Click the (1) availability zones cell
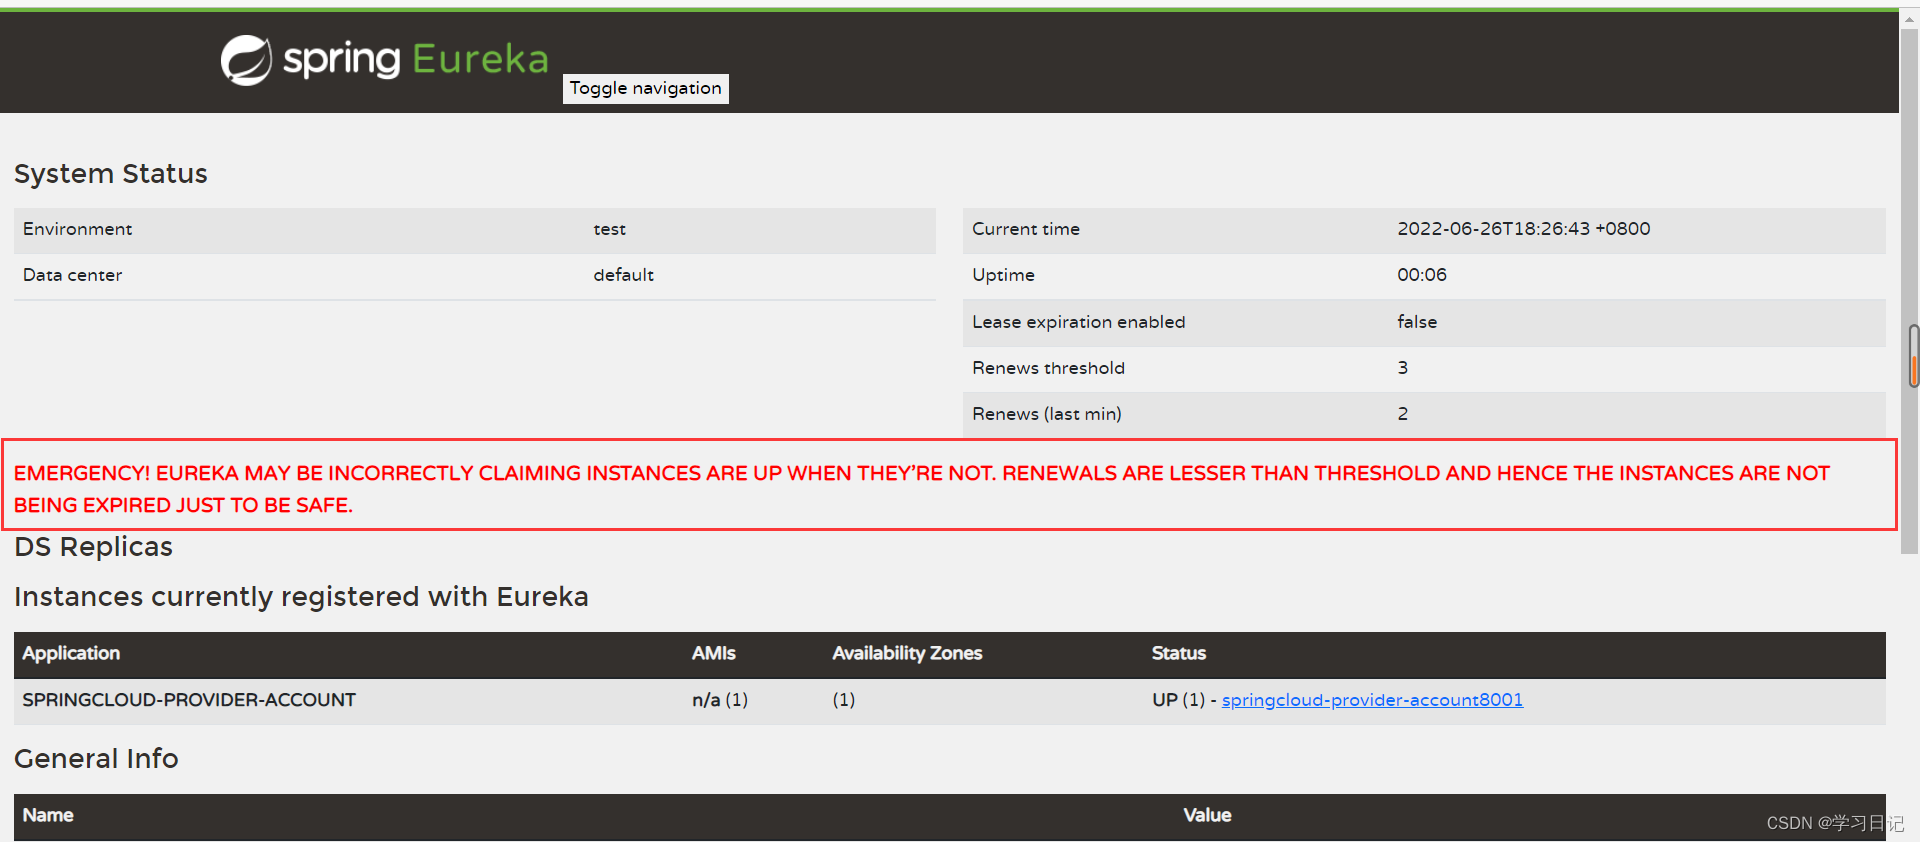 [843, 700]
